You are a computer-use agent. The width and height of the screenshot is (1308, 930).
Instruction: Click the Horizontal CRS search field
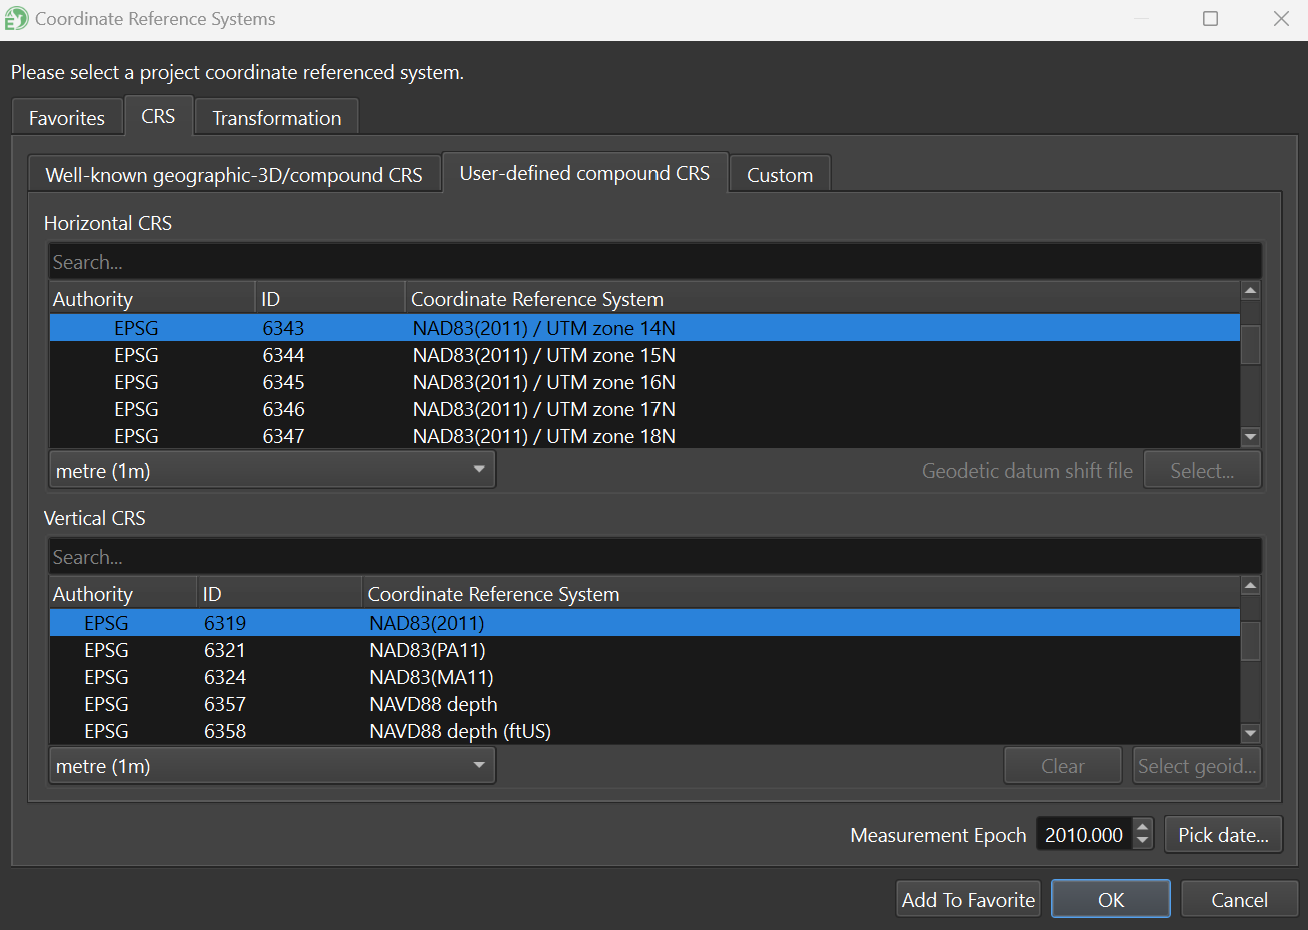pyautogui.click(x=654, y=262)
